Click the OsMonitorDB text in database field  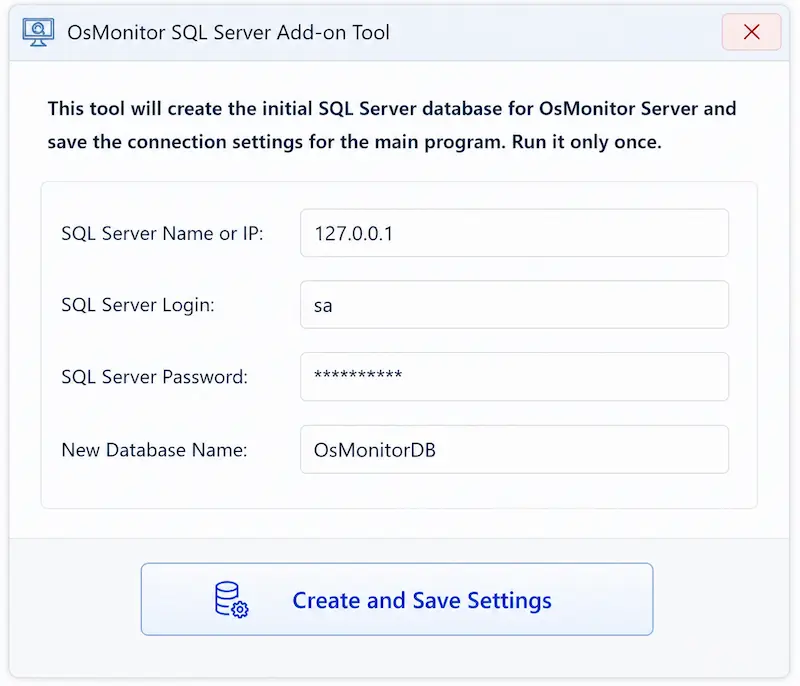(374, 450)
